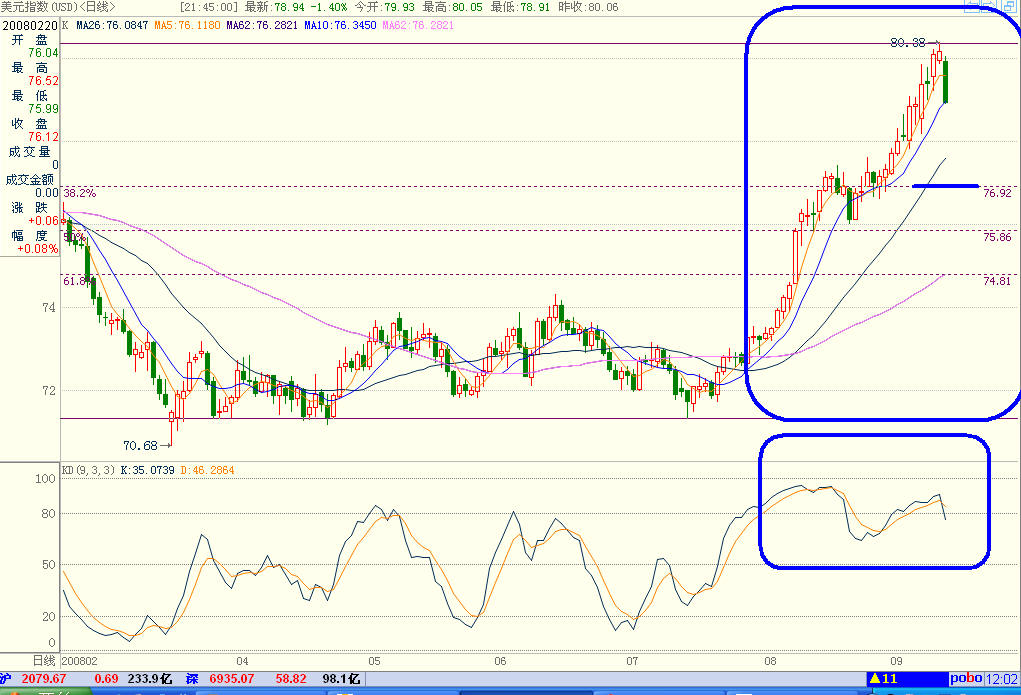The height and width of the screenshot is (695, 1021).
Task: Click today's open 今开:79.93
Action: [x=384, y=7]
